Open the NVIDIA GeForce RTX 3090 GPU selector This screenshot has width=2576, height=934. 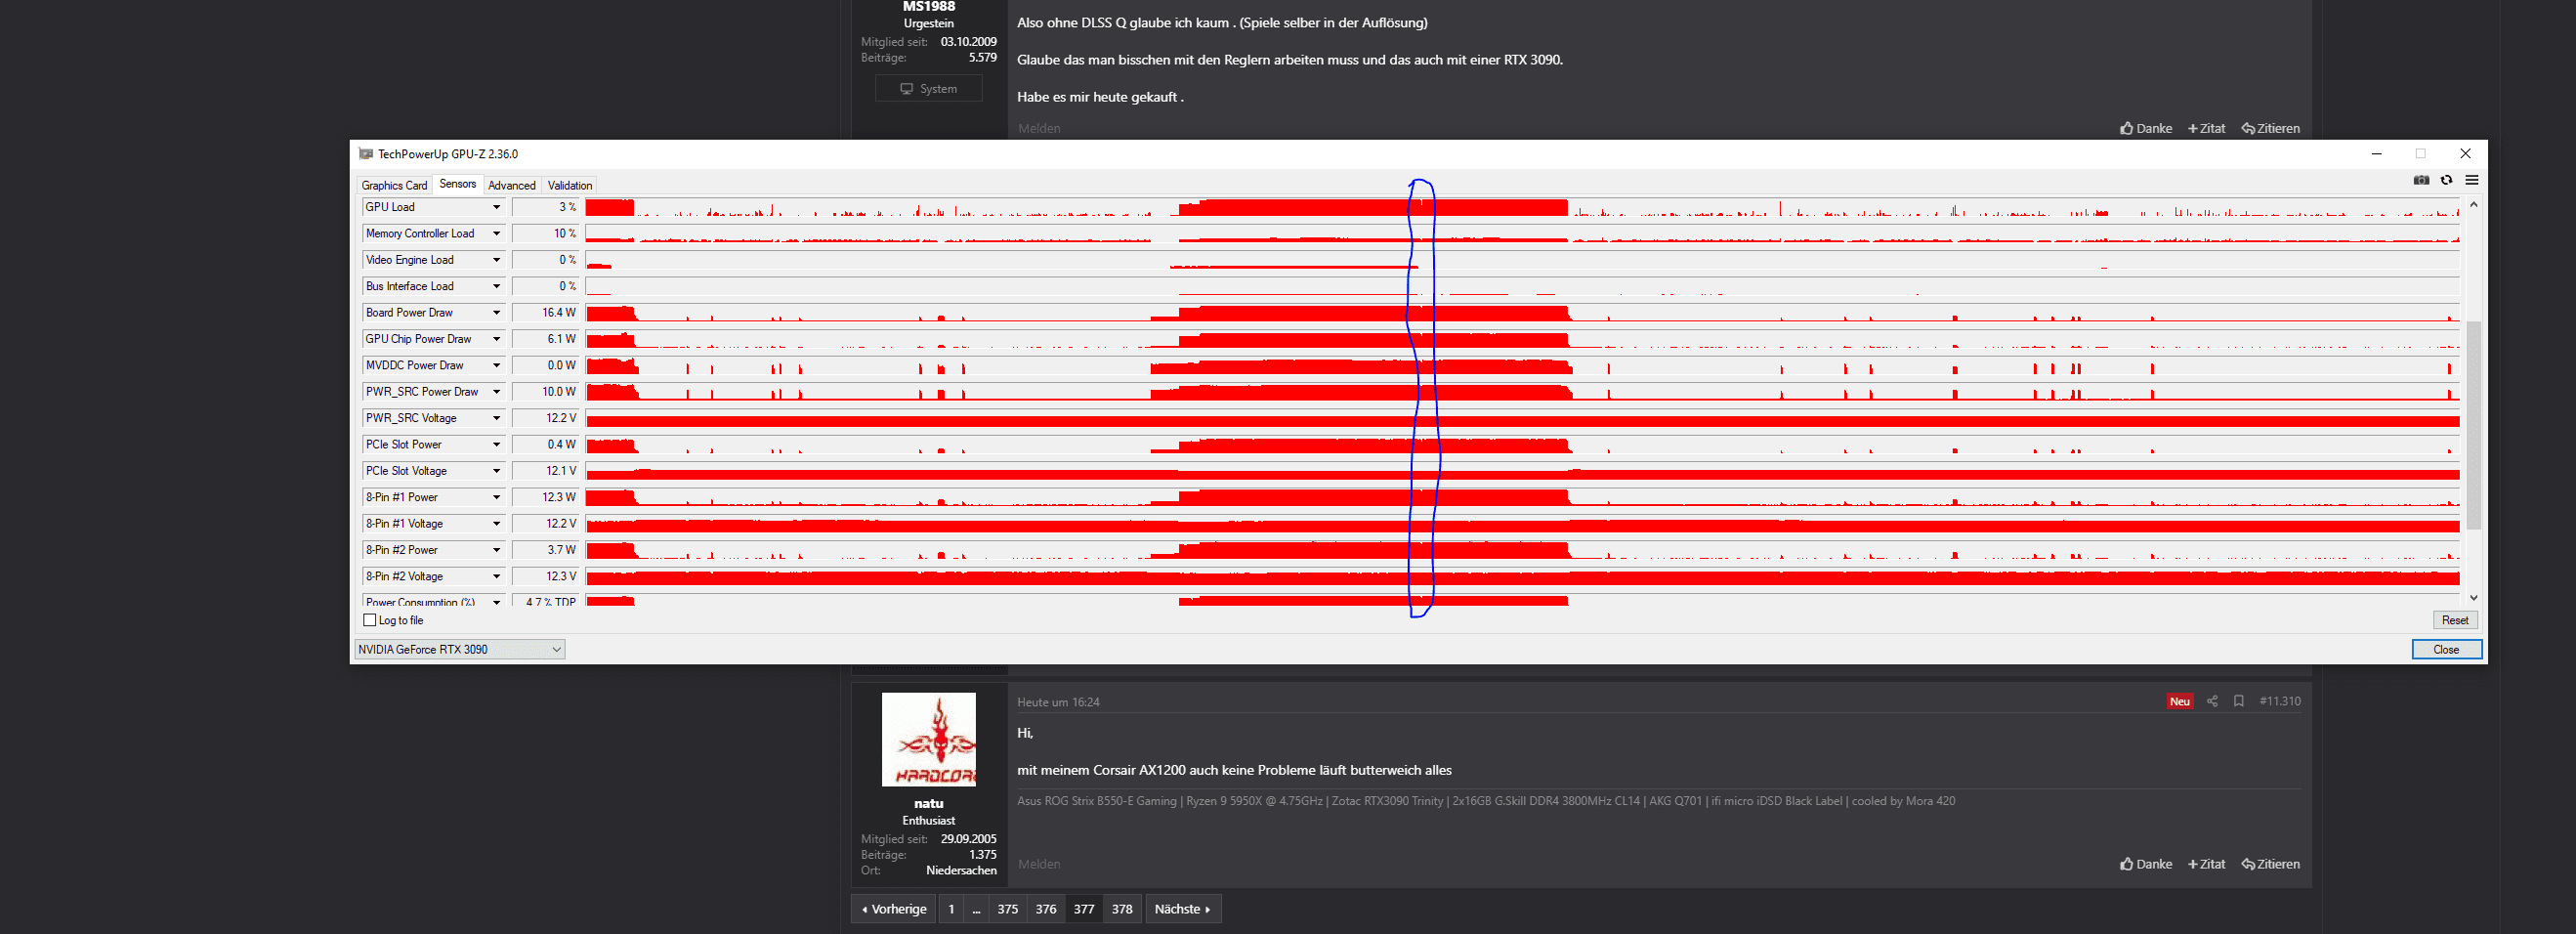[460, 649]
